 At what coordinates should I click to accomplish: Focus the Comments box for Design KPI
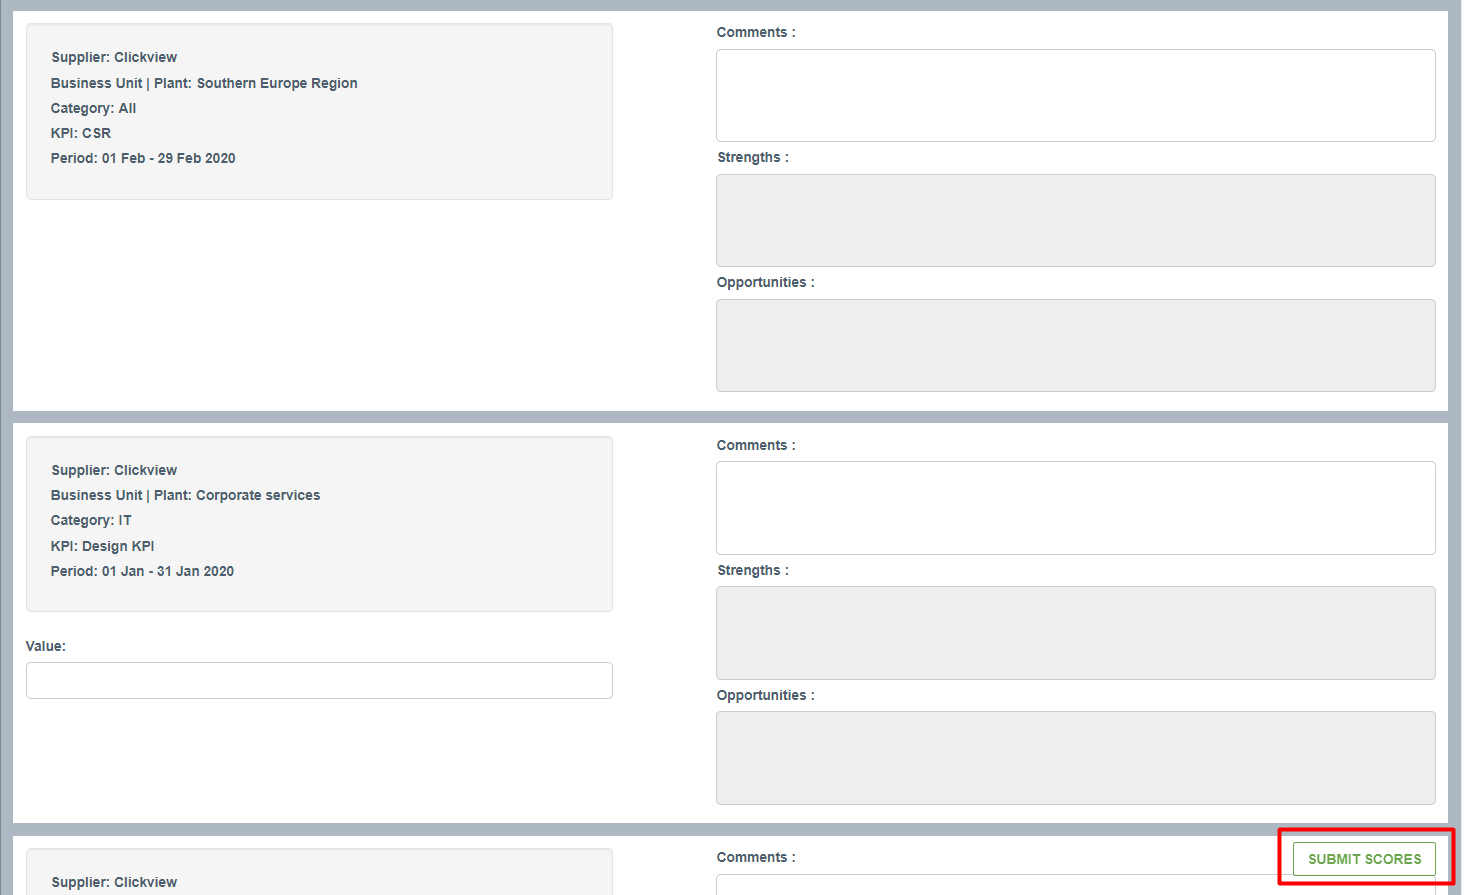click(1075, 508)
